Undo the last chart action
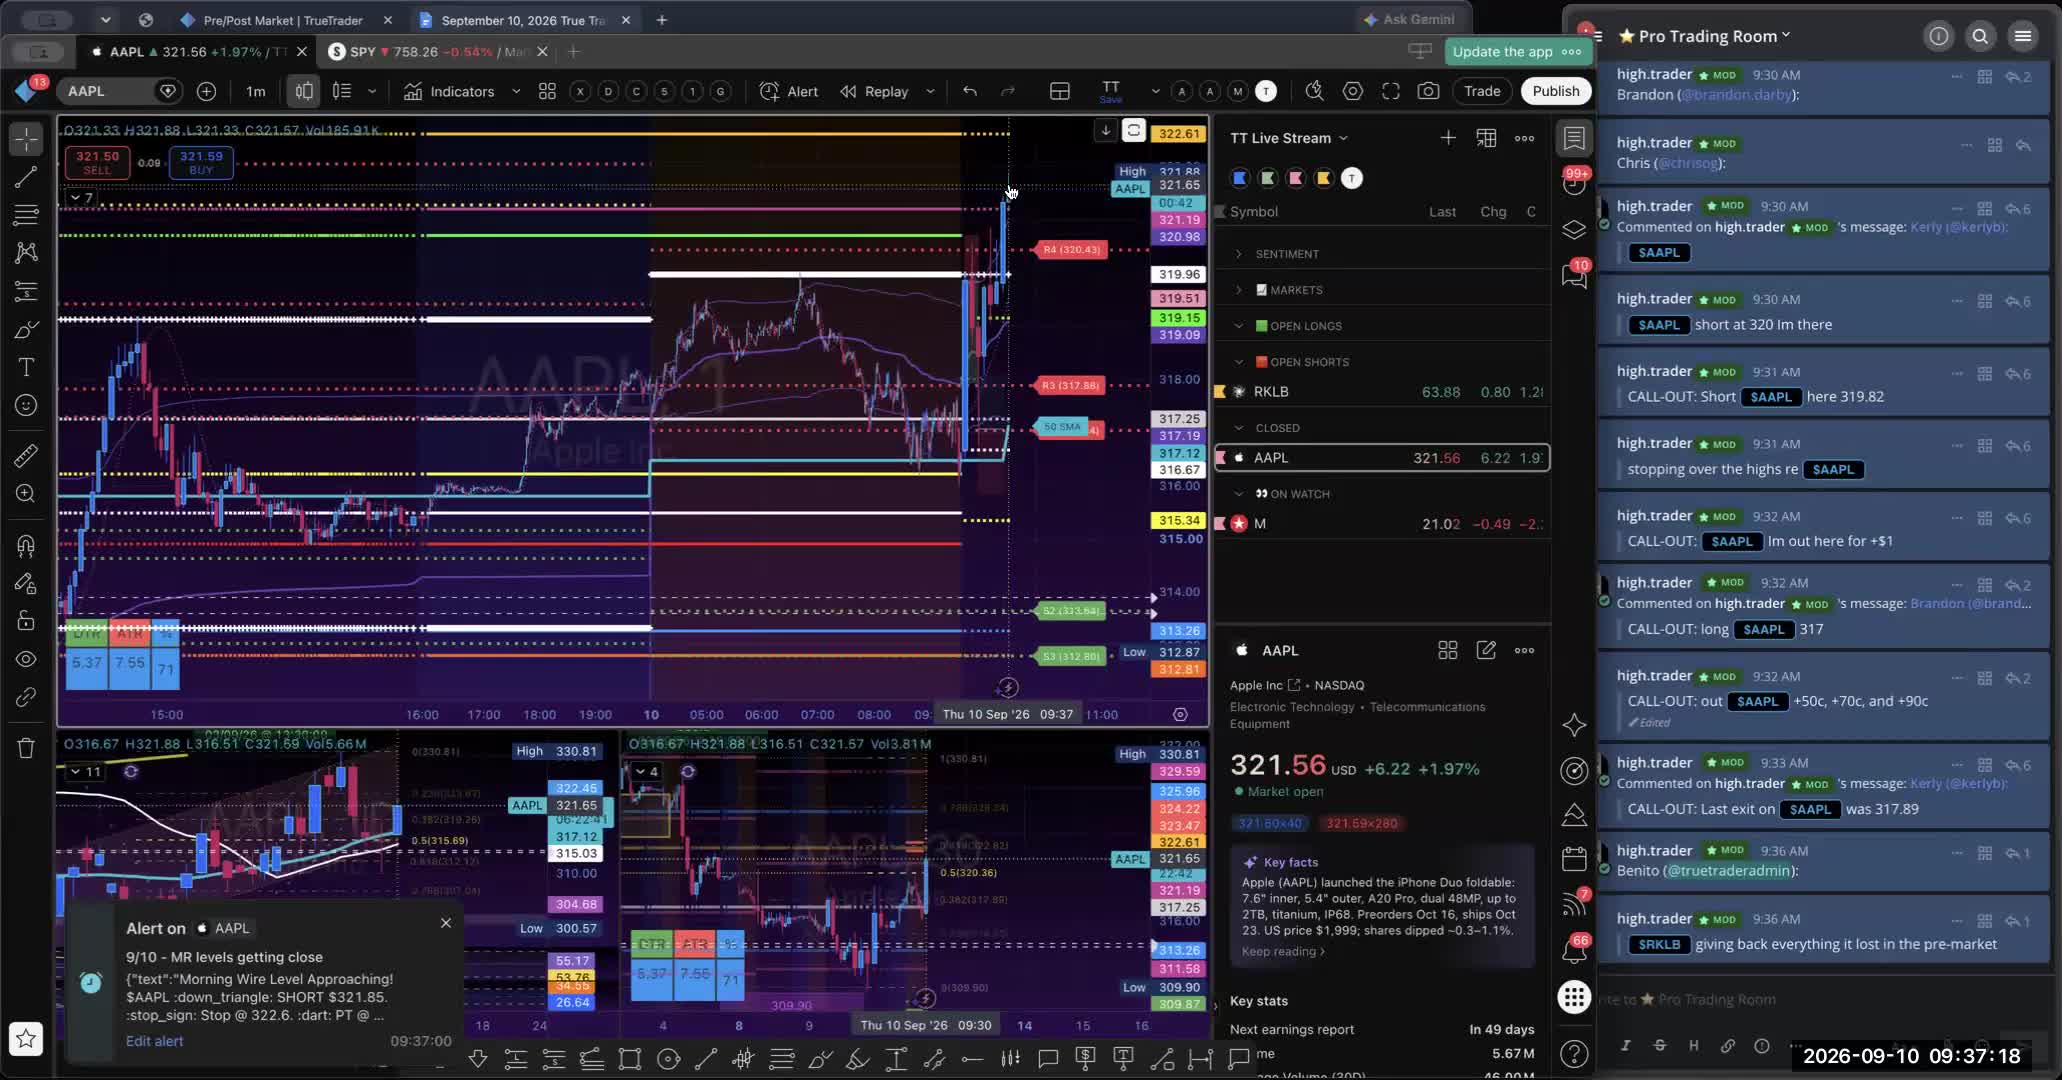2062x1080 pixels. tap(970, 91)
